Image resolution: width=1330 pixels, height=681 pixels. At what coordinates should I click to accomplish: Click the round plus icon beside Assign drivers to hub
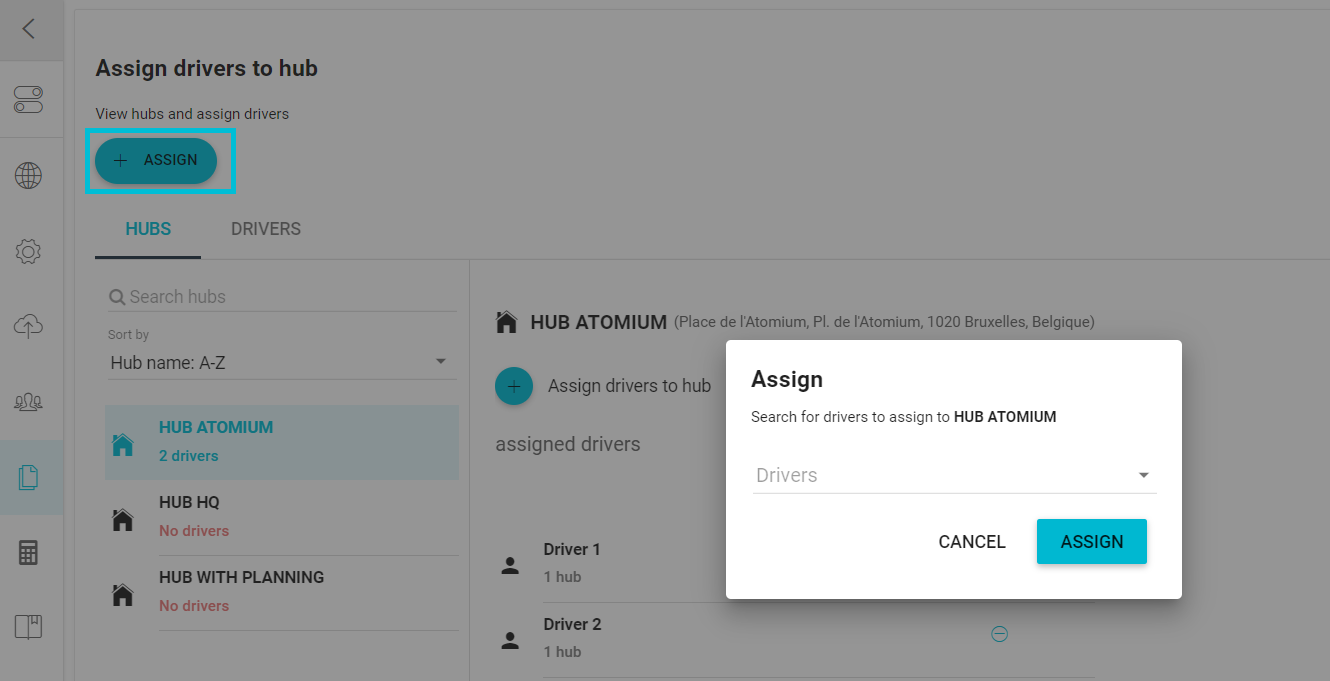[x=514, y=386]
